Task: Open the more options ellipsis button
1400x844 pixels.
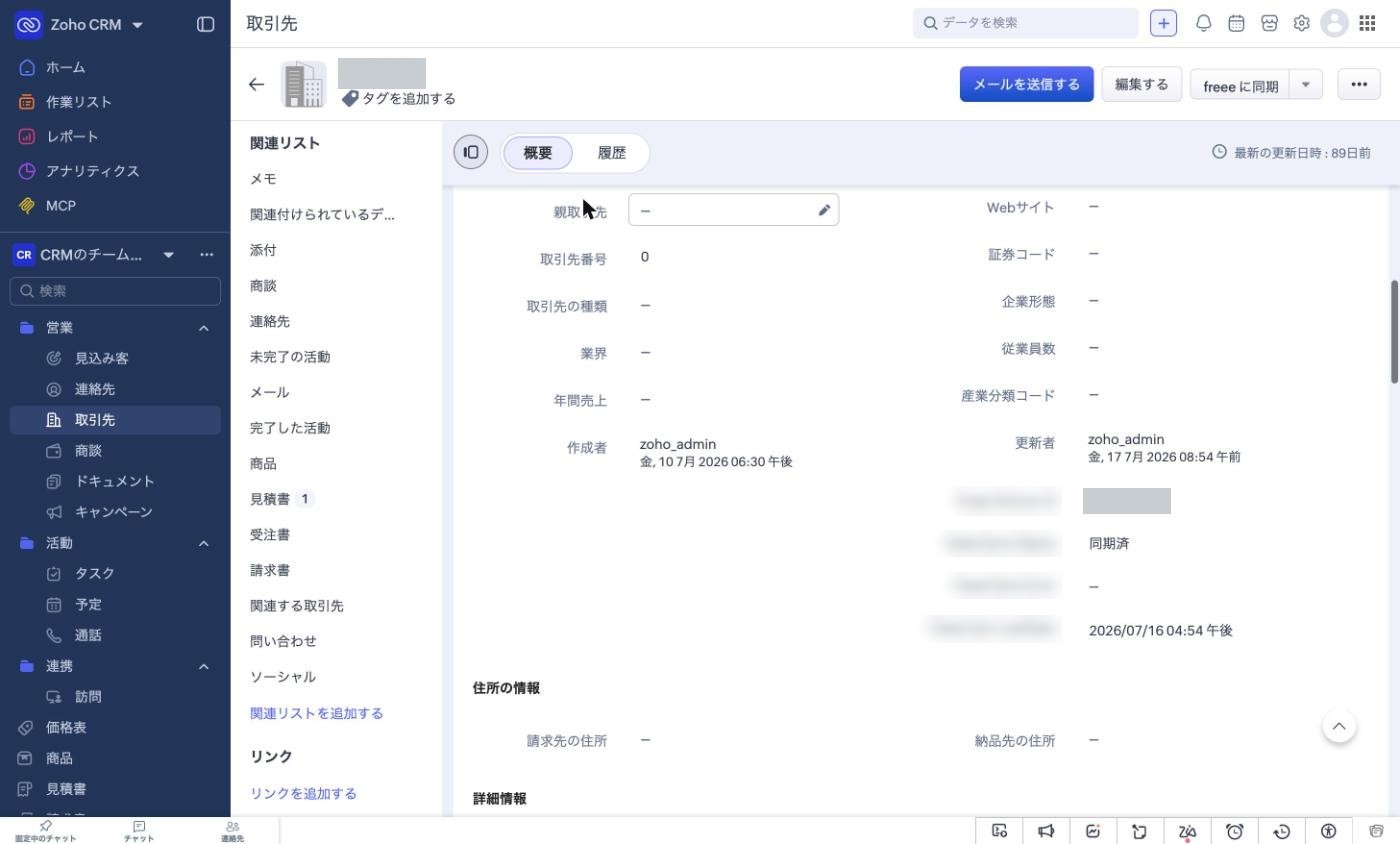Action: click(x=1358, y=84)
